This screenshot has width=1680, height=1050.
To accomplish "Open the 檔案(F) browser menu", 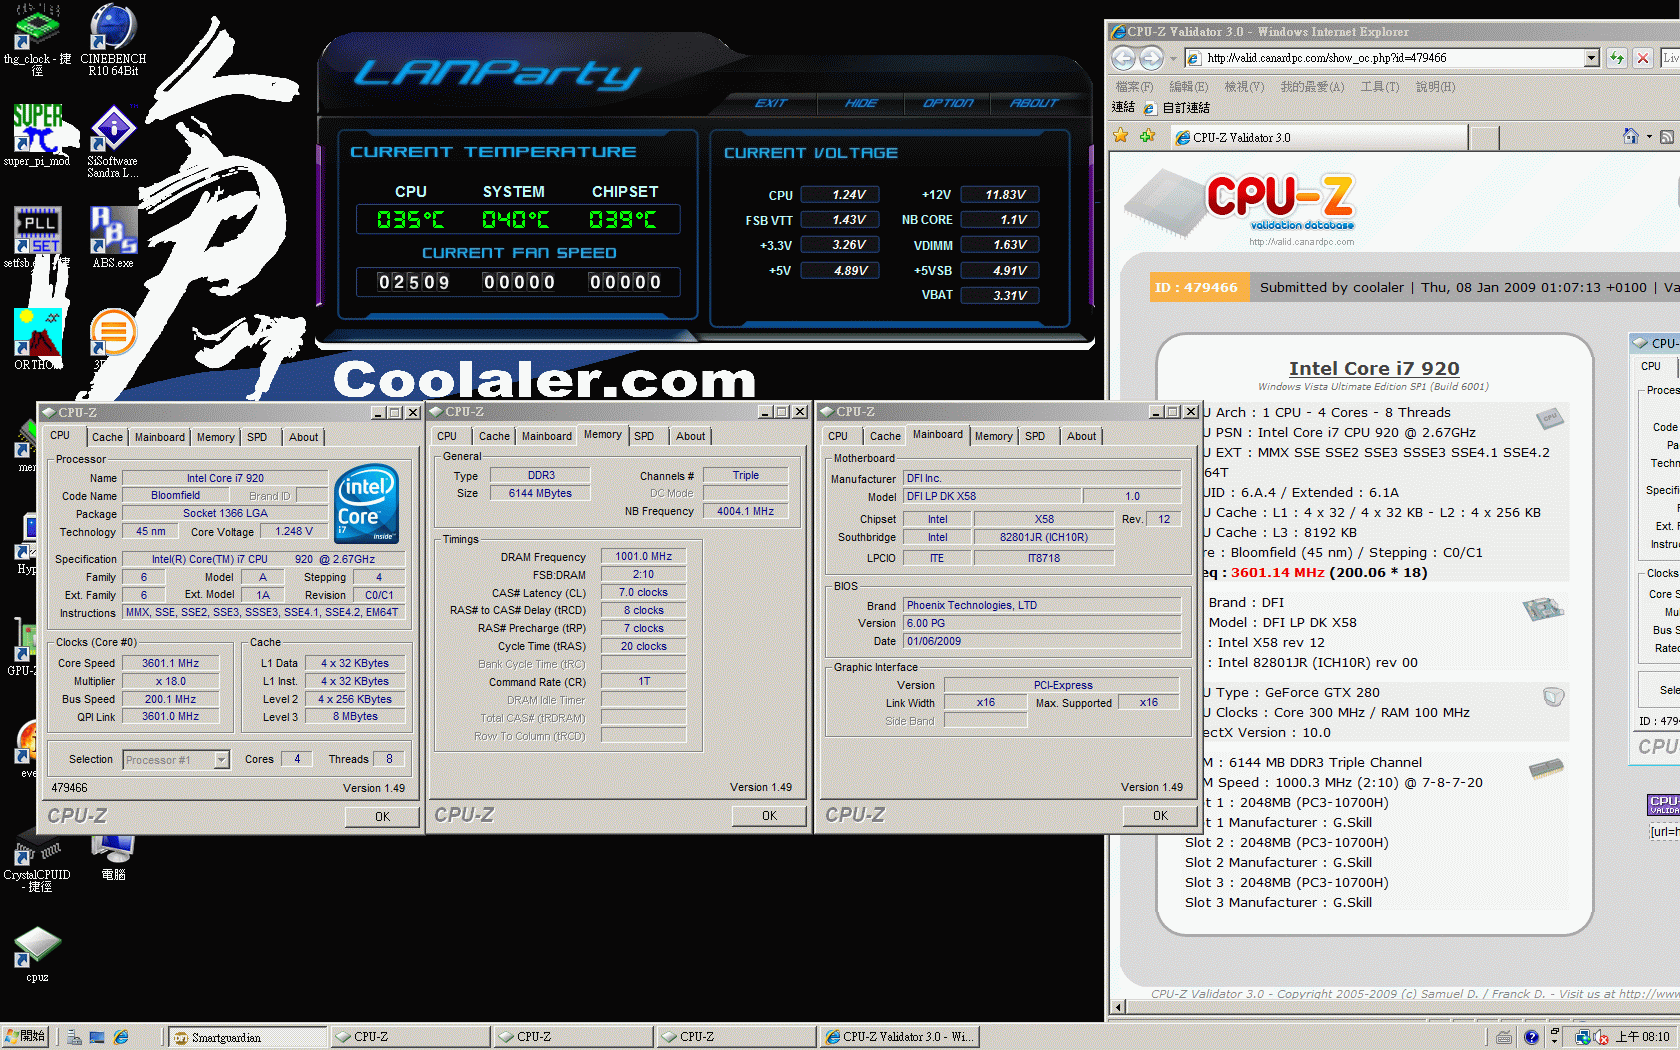I will pos(1134,87).
